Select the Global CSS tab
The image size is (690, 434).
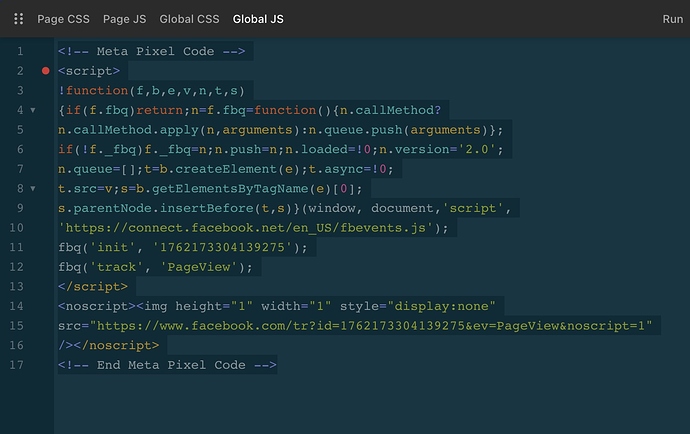pyautogui.click(x=189, y=19)
